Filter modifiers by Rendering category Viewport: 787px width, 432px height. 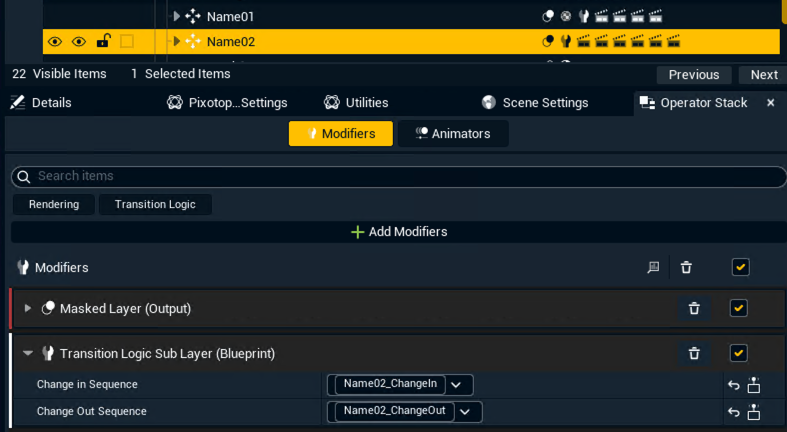pos(54,204)
